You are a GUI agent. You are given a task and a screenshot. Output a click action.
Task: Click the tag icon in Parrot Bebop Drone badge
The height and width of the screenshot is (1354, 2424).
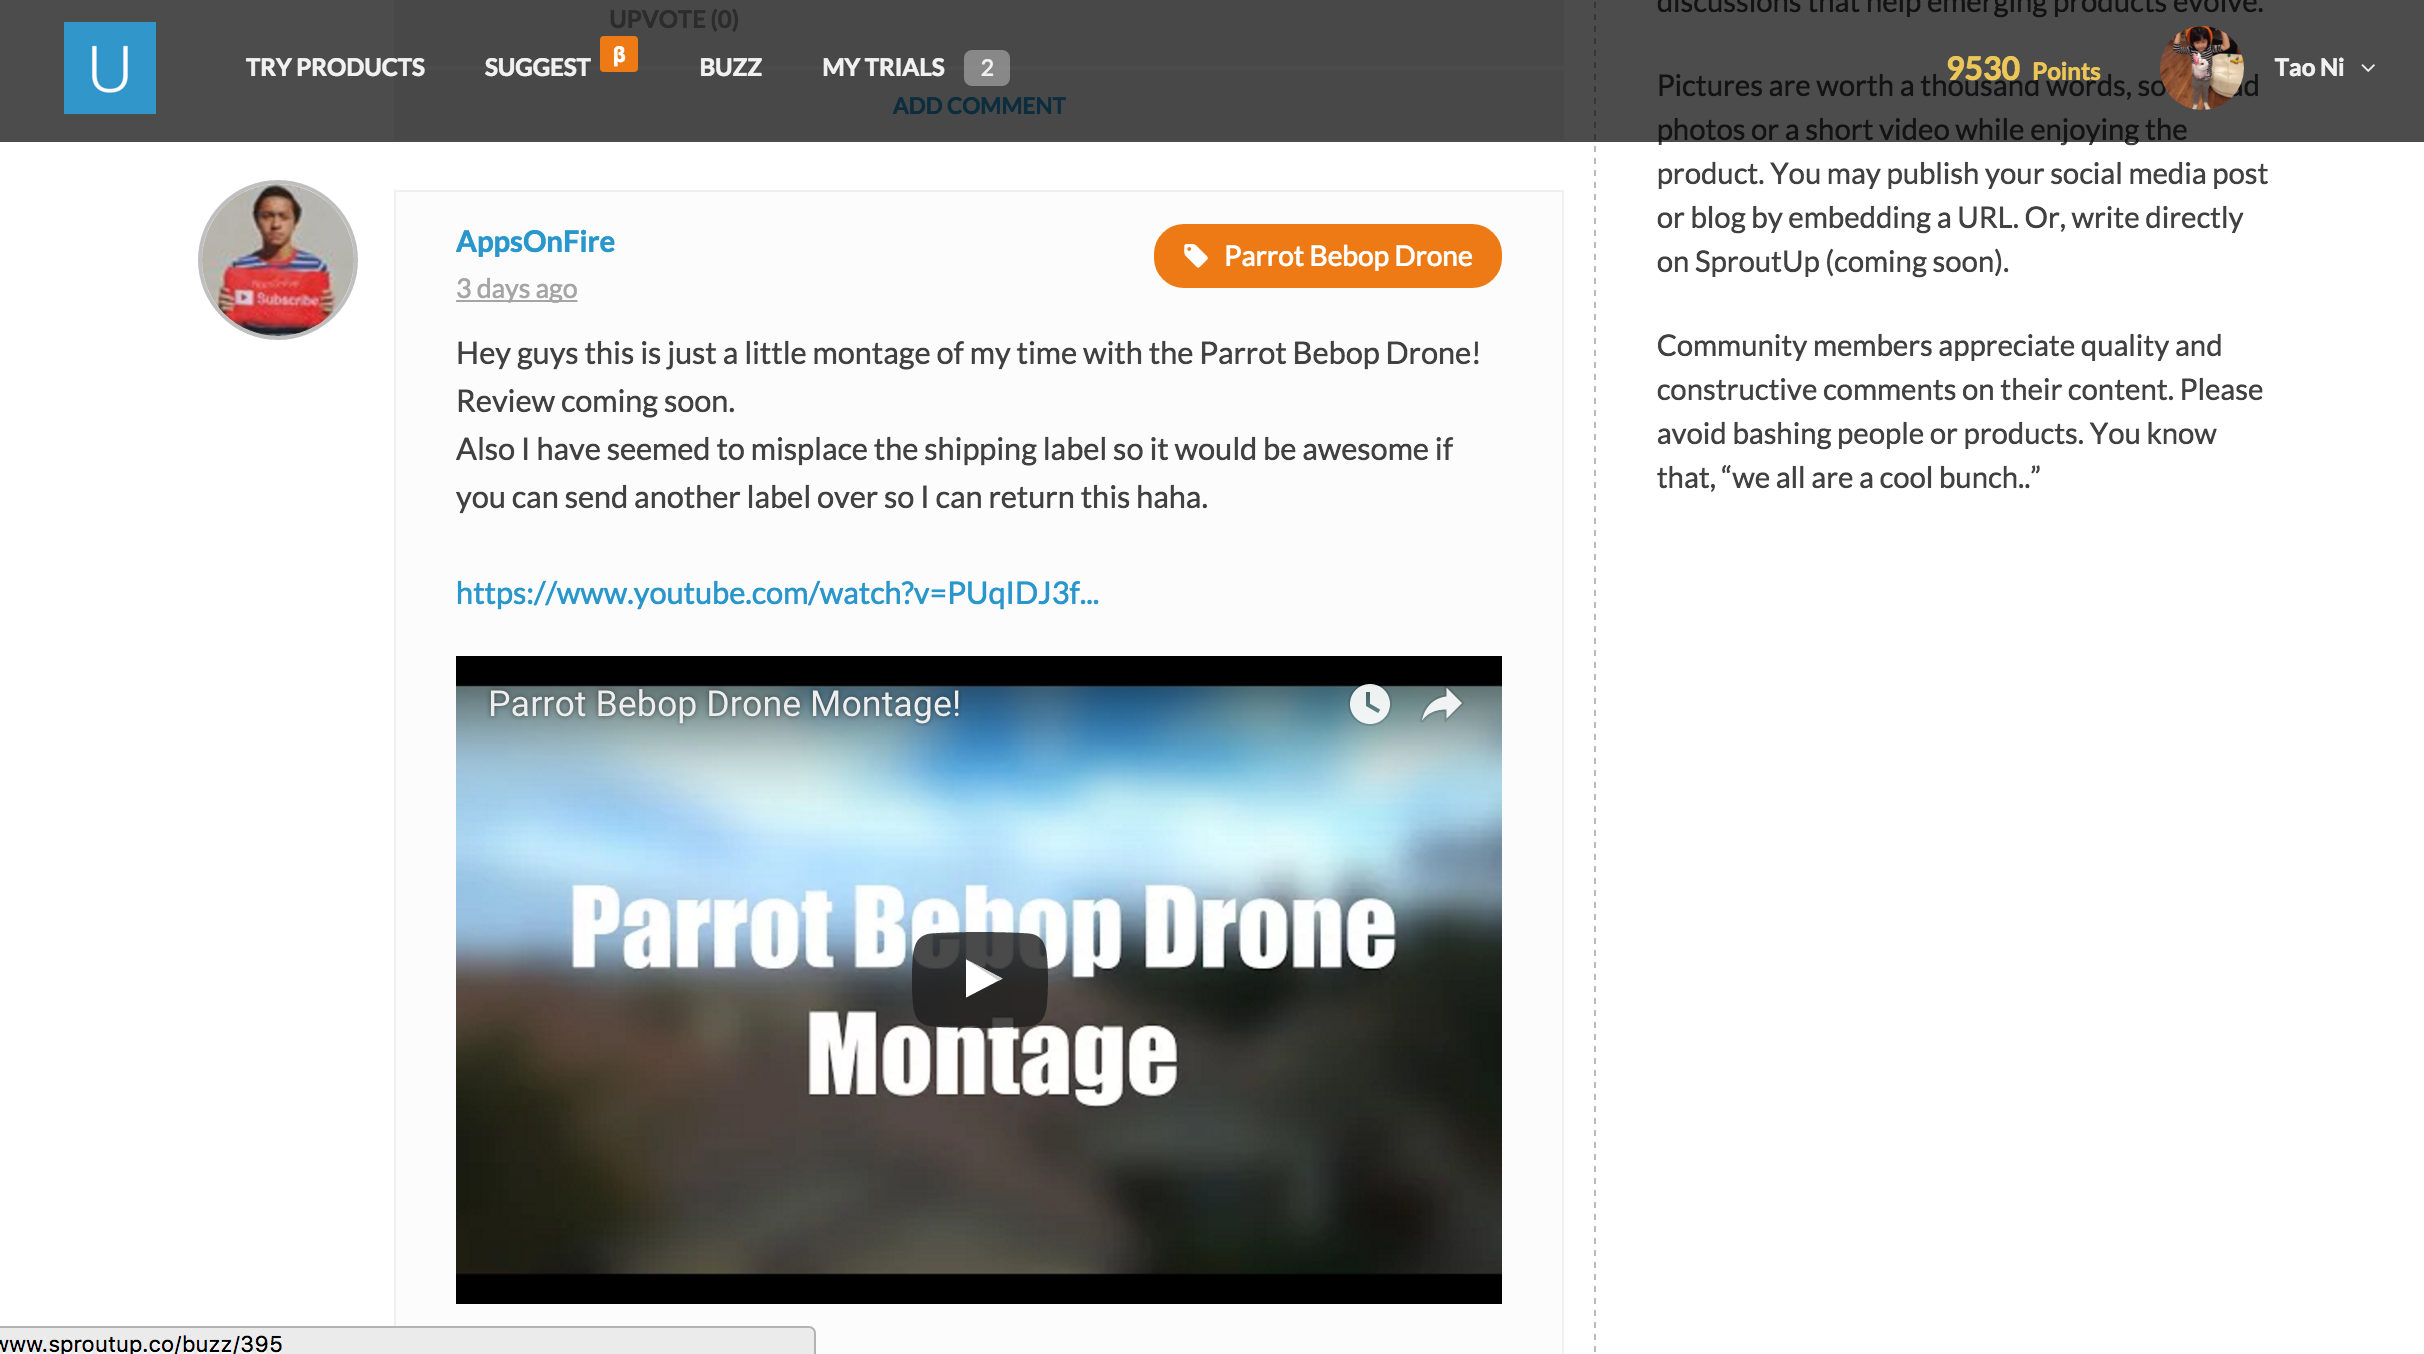1195,256
